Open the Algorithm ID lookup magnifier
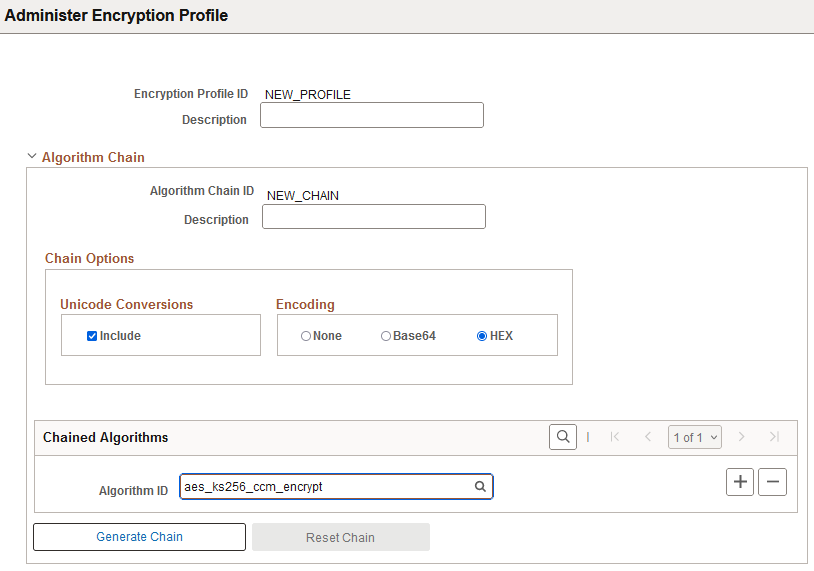 click(480, 486)
